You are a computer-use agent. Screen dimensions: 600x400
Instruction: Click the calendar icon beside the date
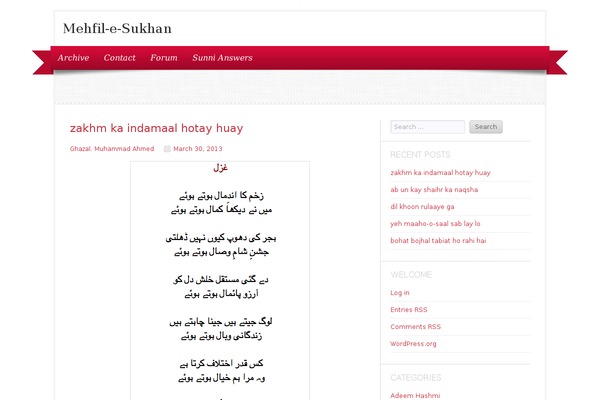click(x=167, y=149)
